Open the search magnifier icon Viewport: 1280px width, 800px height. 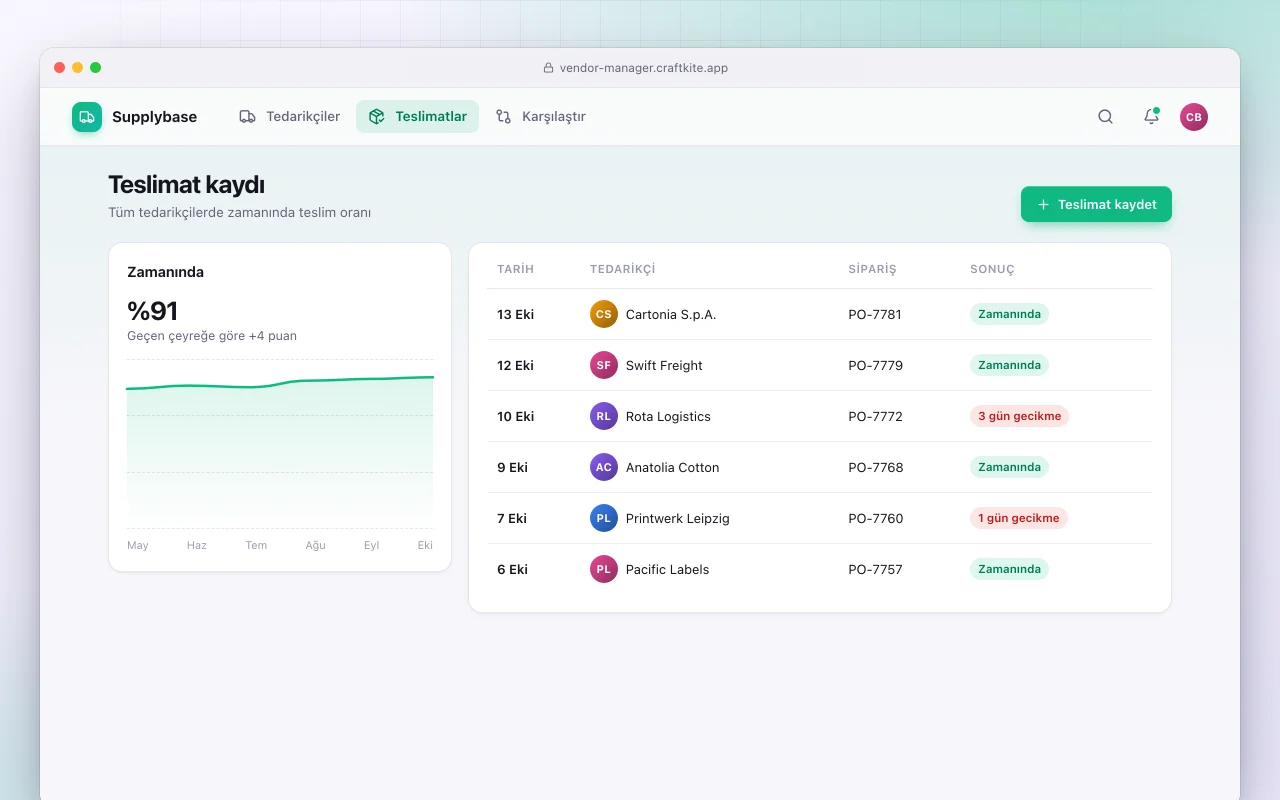pyautogui.click(x=1105, y=117)
